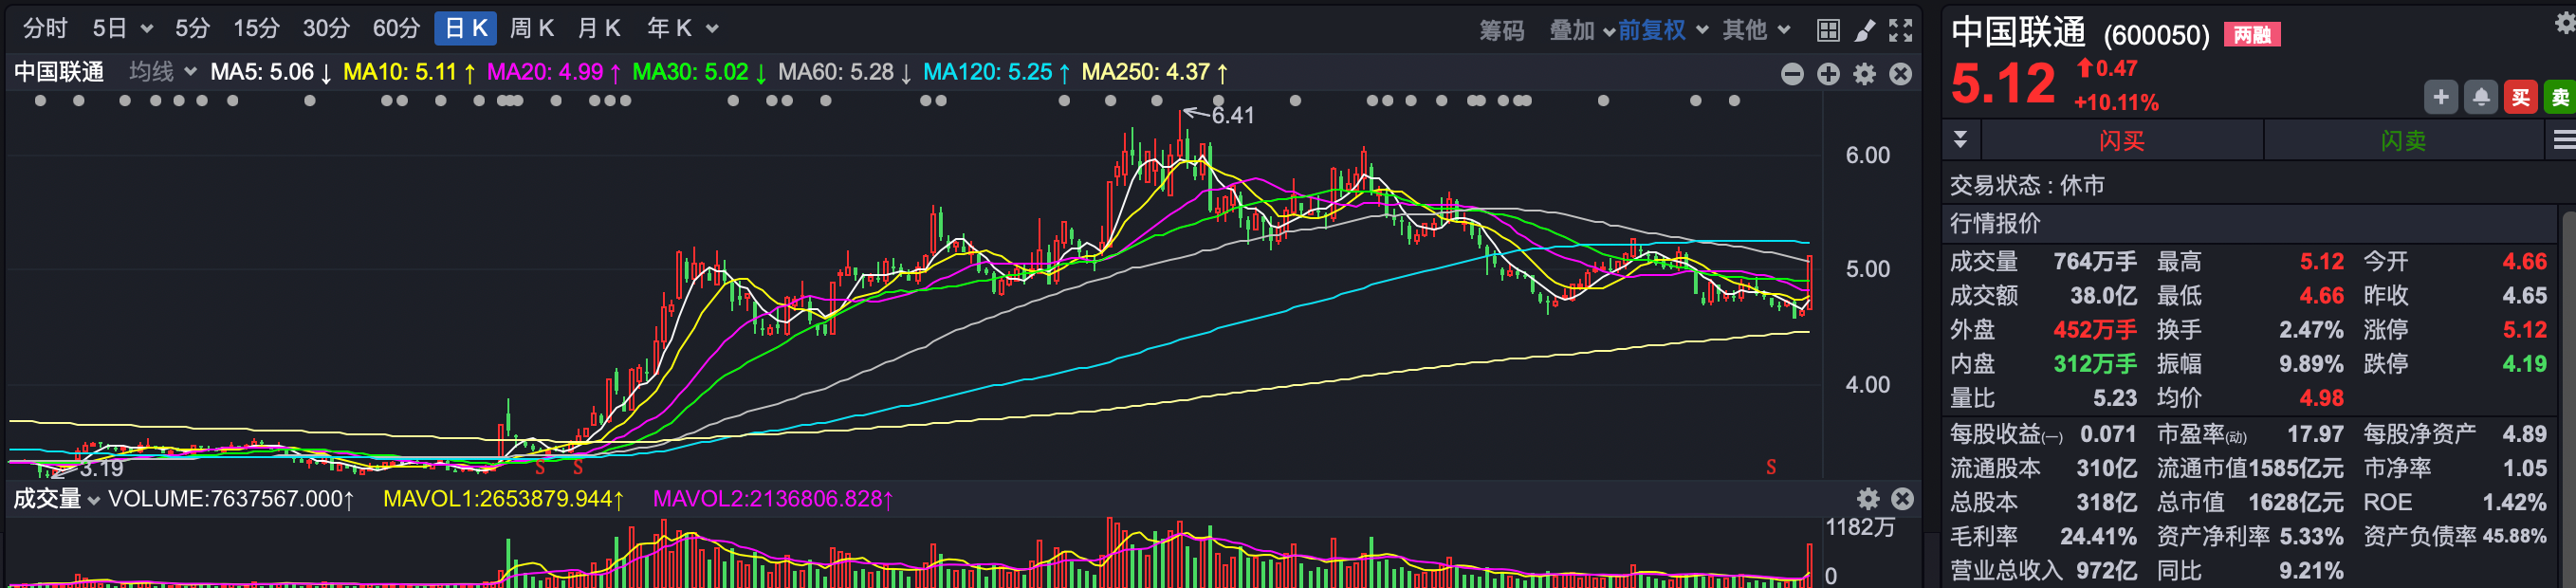Open the moving-average indicator settings gear

pyautogui.click(x=1864, y=74)
